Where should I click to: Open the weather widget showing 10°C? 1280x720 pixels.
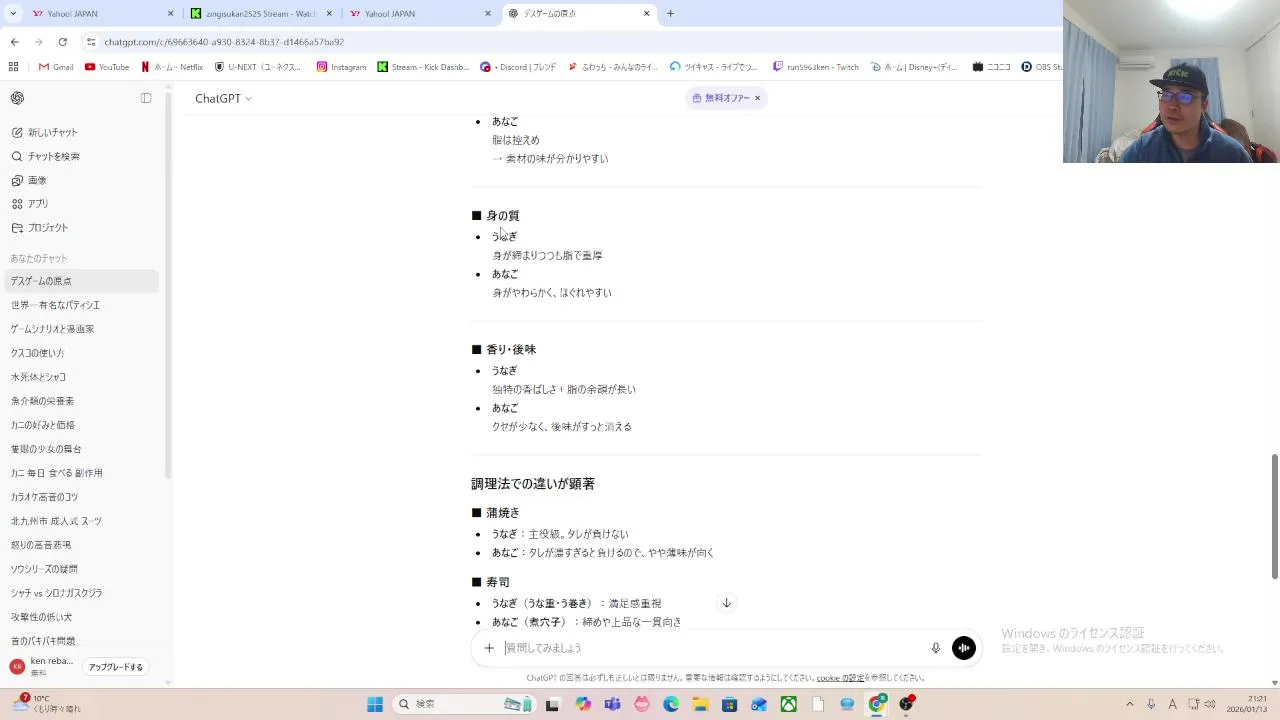click(46, 703)
